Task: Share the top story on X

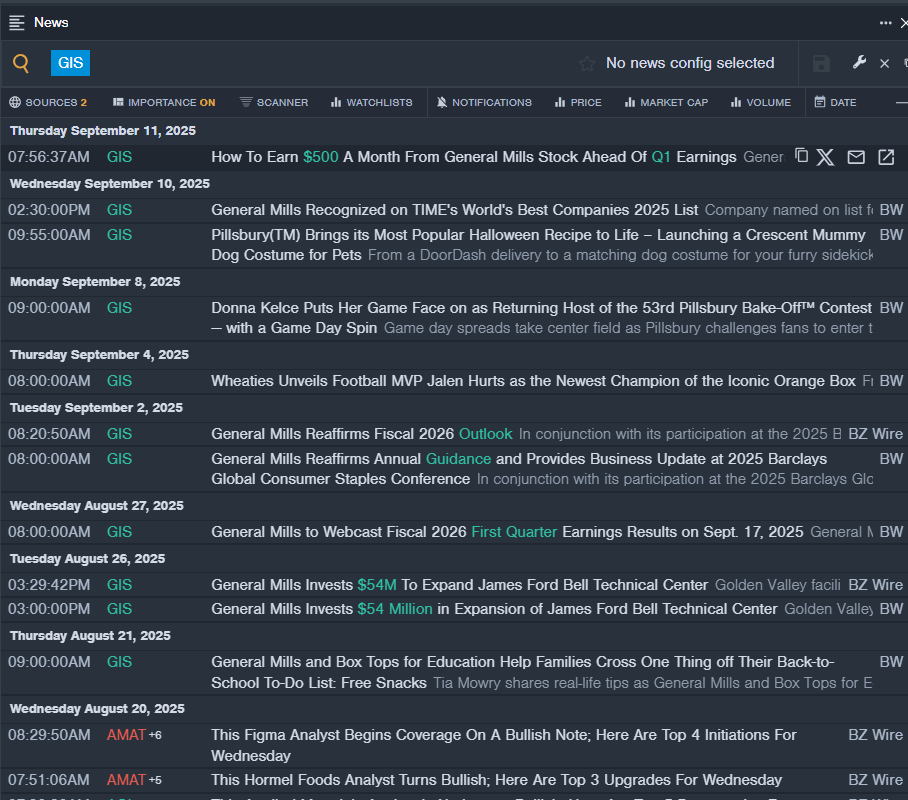Action: tap(825, 157)
